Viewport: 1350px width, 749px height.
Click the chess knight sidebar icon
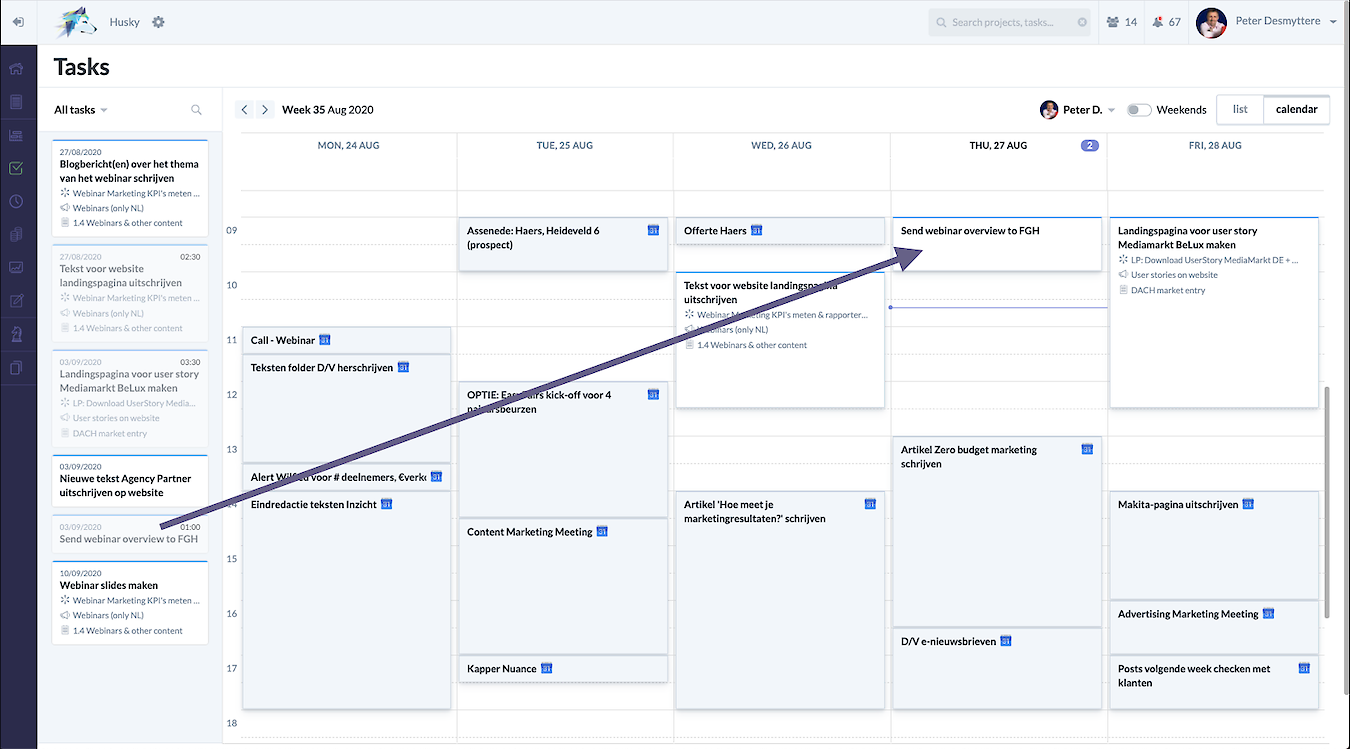click(16, 334)
